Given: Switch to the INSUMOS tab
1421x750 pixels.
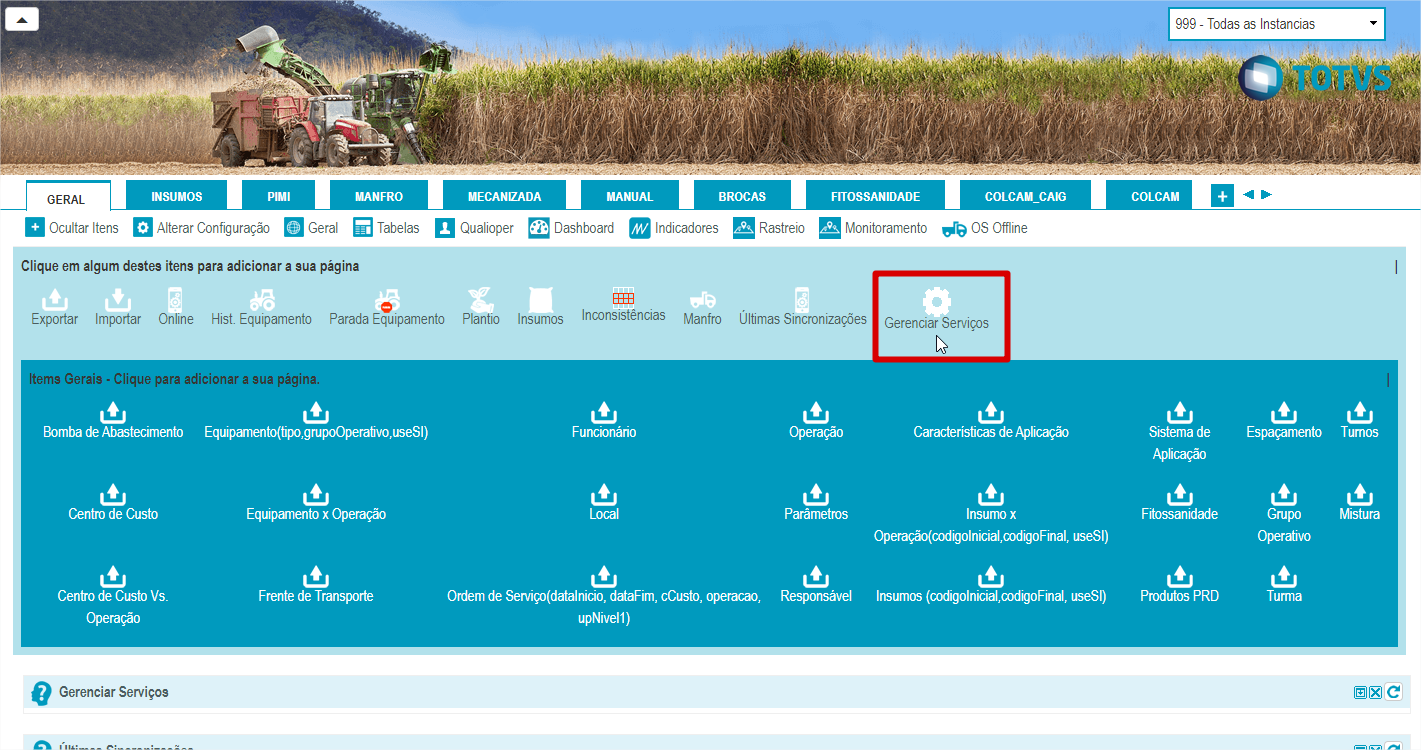Looking at the screenshot, I should tap(177, 196).
